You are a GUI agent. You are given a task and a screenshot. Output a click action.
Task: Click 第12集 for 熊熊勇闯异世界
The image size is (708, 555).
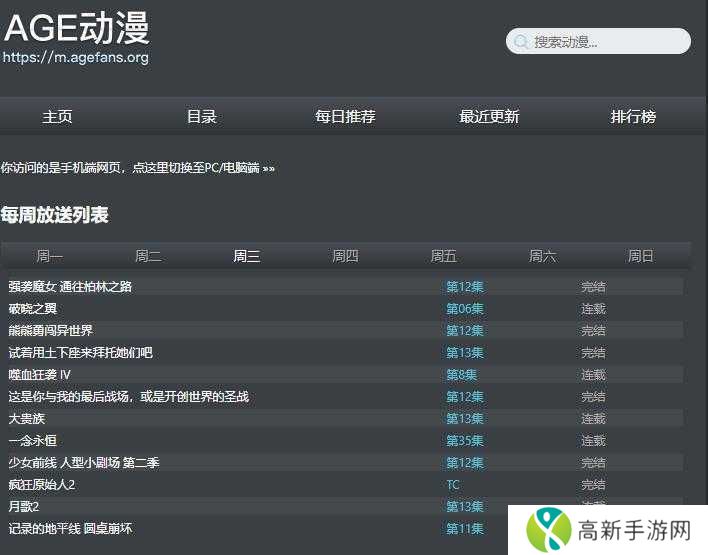(x=465, y=331)
